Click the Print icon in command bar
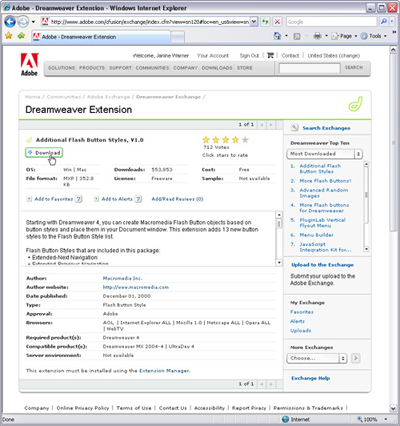 tap(317, 36)
